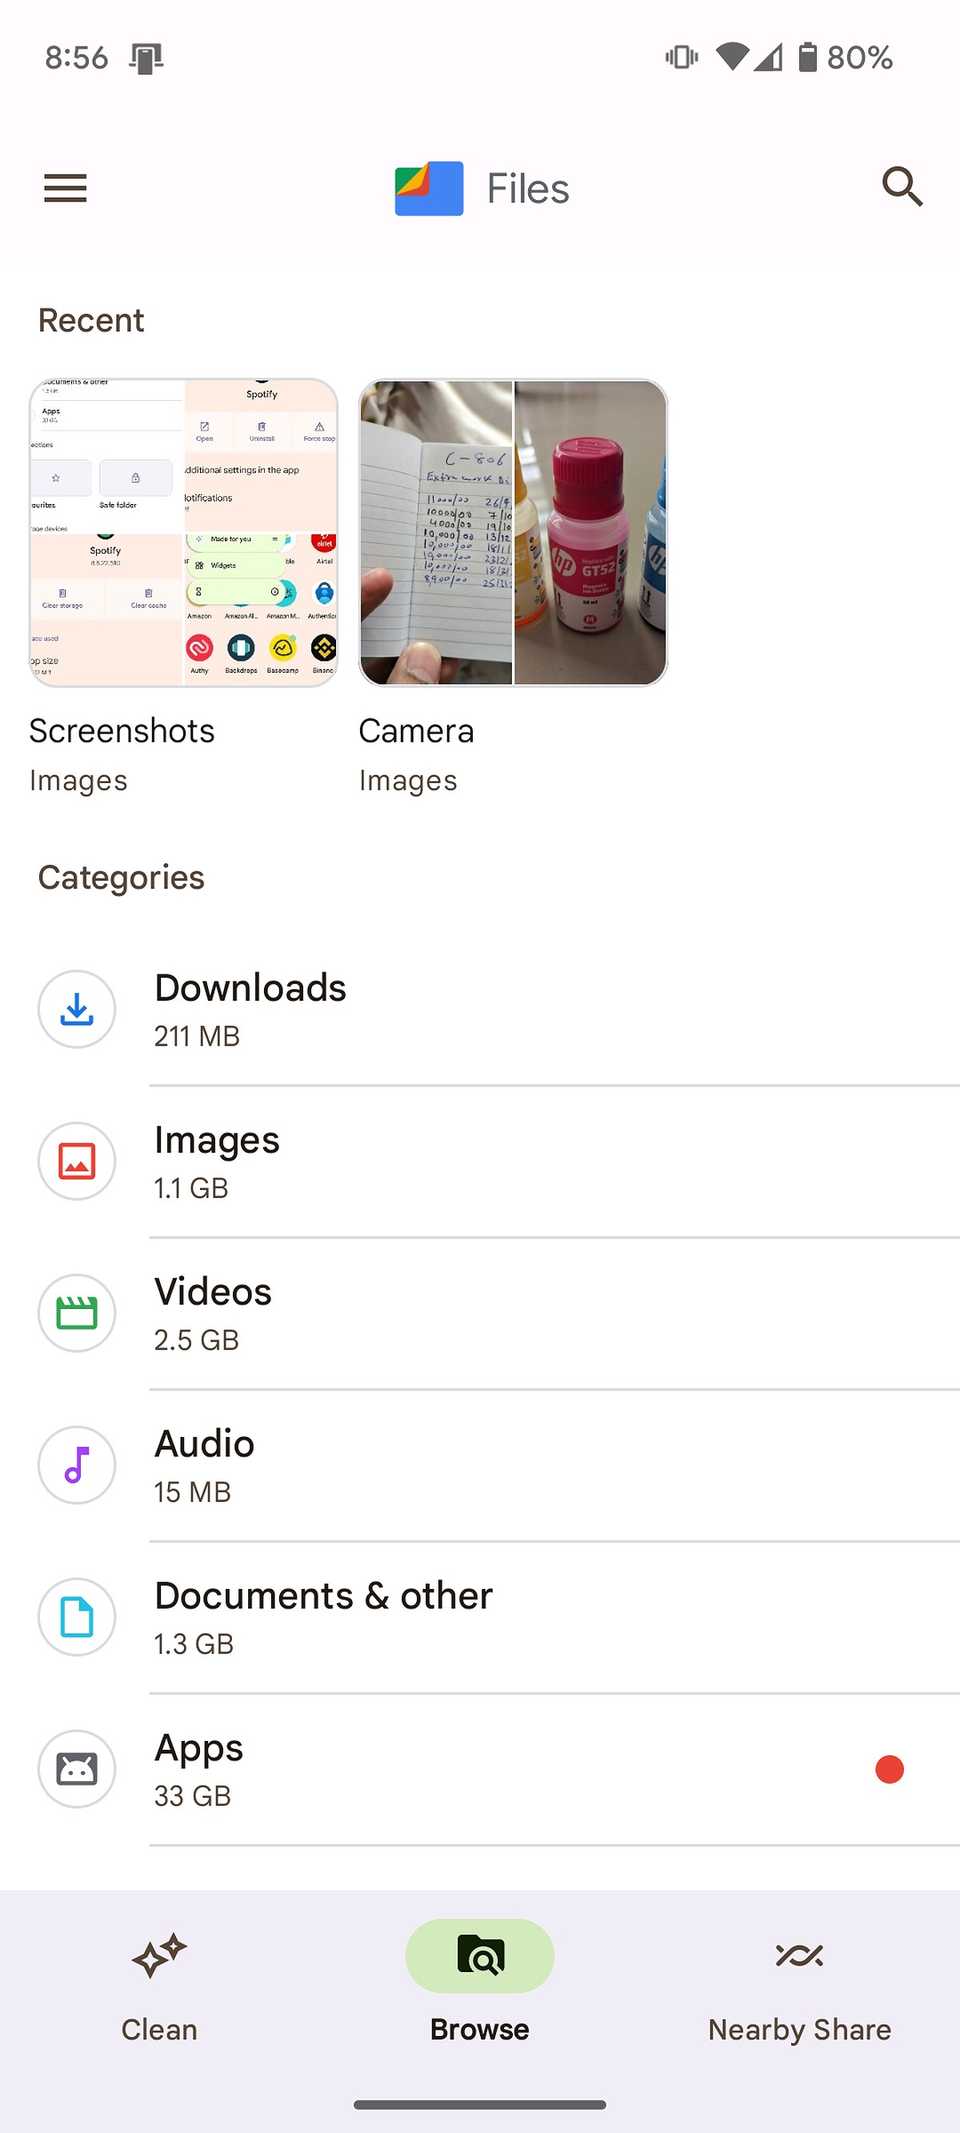Tap the Documents & other page icon
The height and width of the screenshot is (2133, 960).
77,1617
